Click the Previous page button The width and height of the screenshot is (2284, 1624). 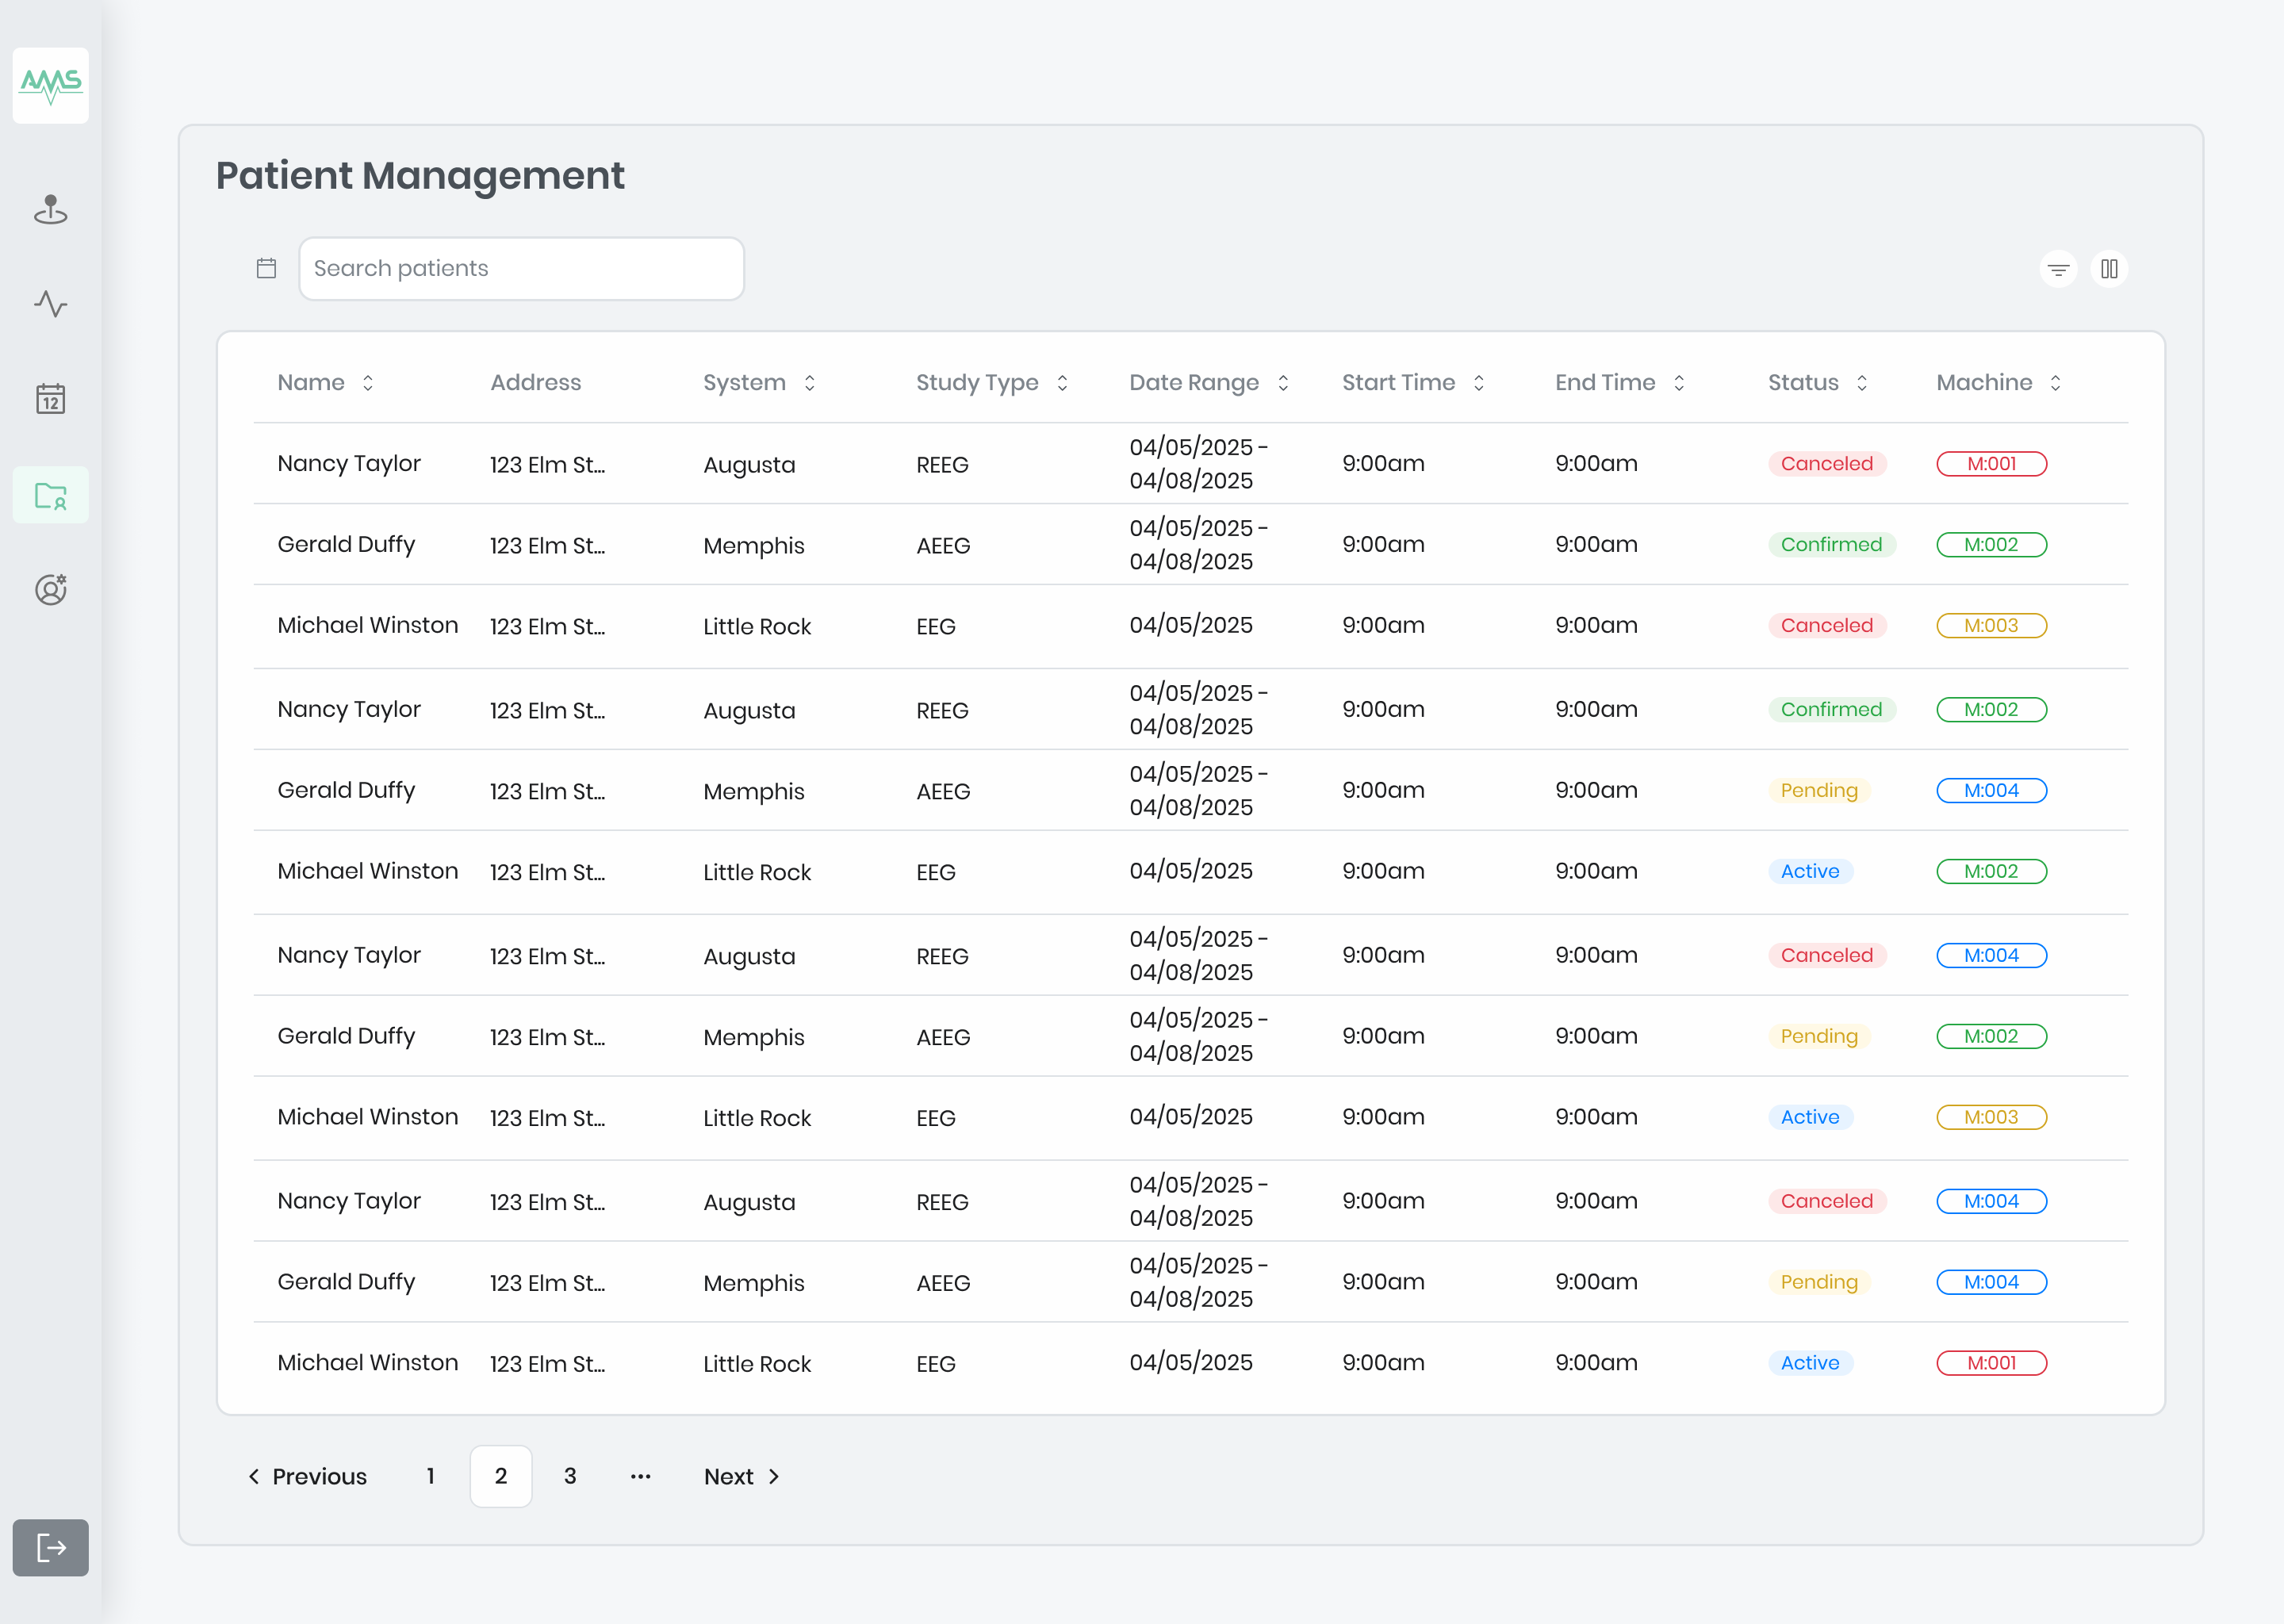(307, 1476)
